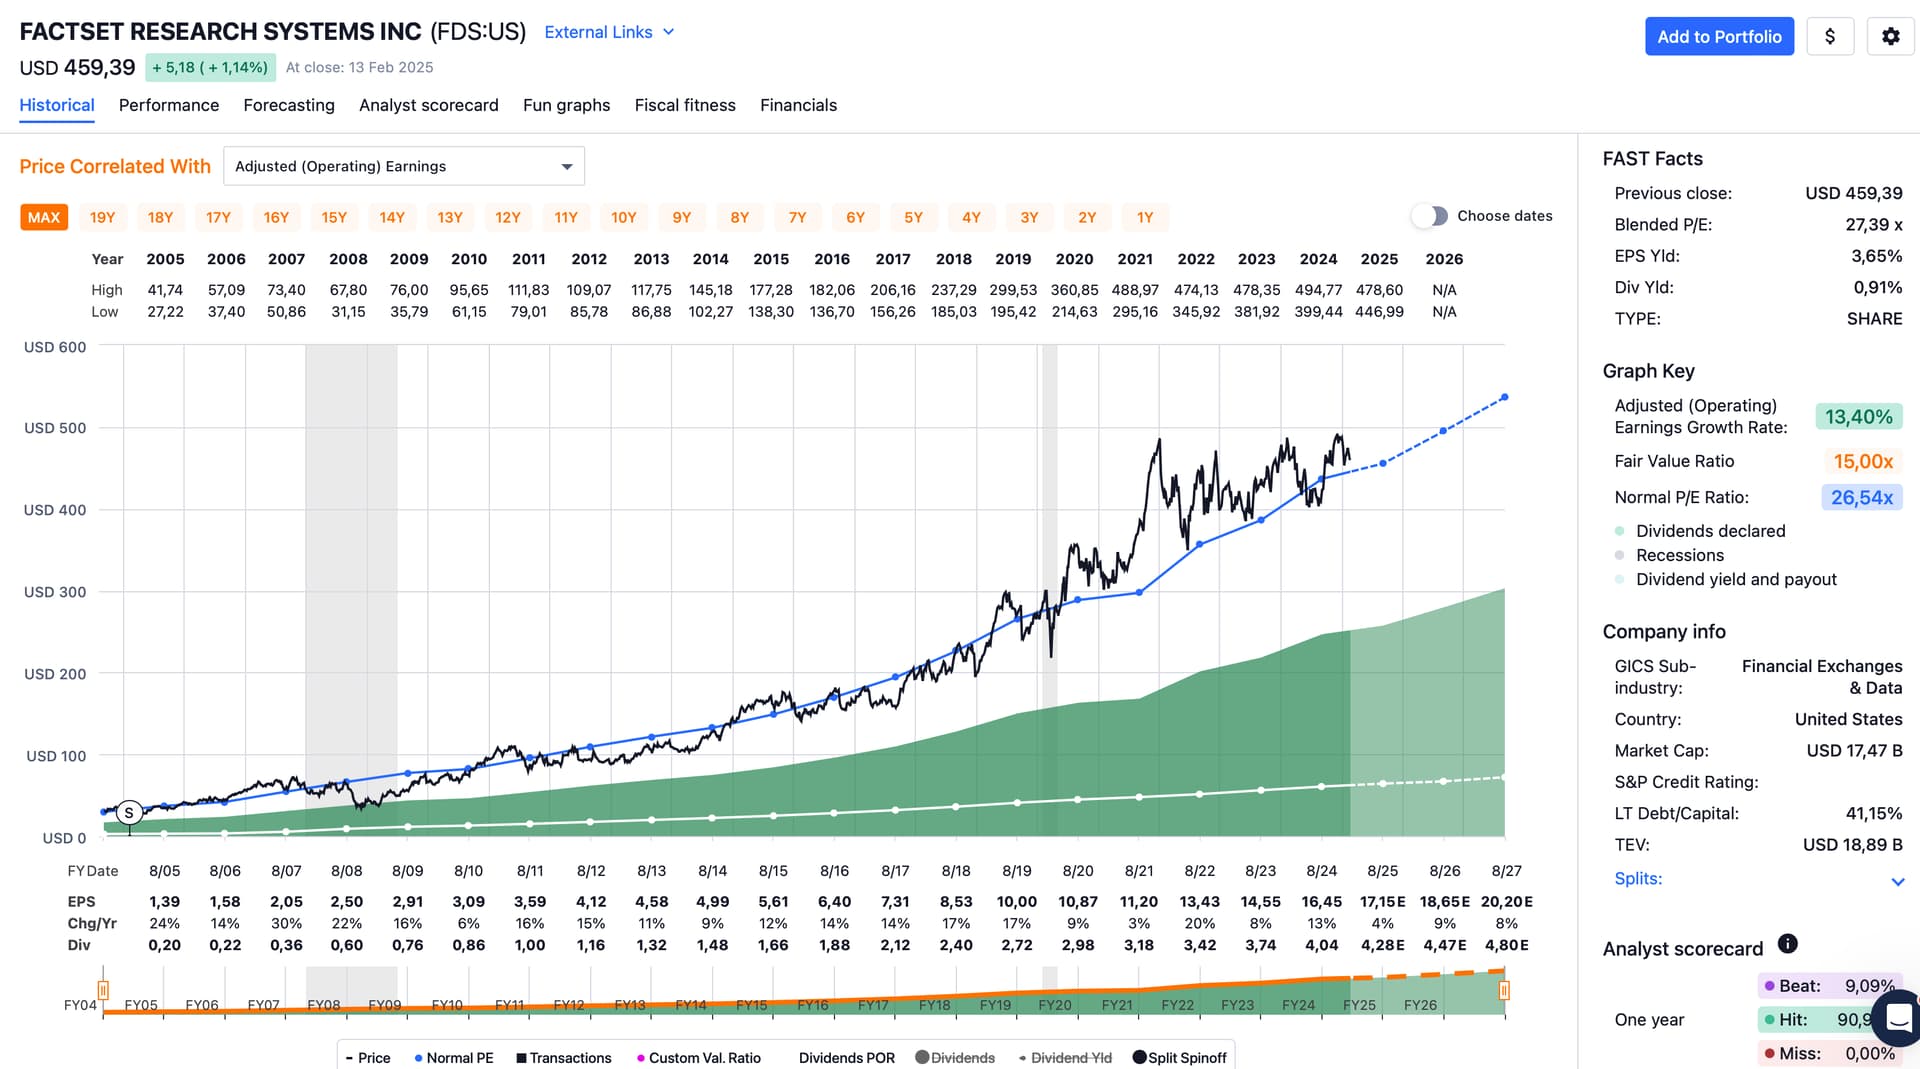This screenshot has width=1920, height=1069.
Task: Click the Market Cap USD 17,47 B value
Action: 1854,751
